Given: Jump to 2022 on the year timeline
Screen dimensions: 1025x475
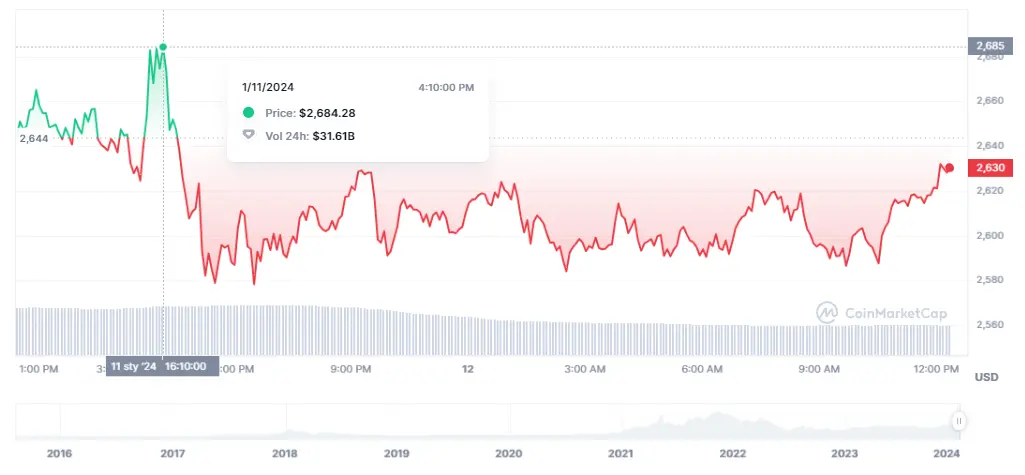Looking at the screenshot, I should coord(733,453).
